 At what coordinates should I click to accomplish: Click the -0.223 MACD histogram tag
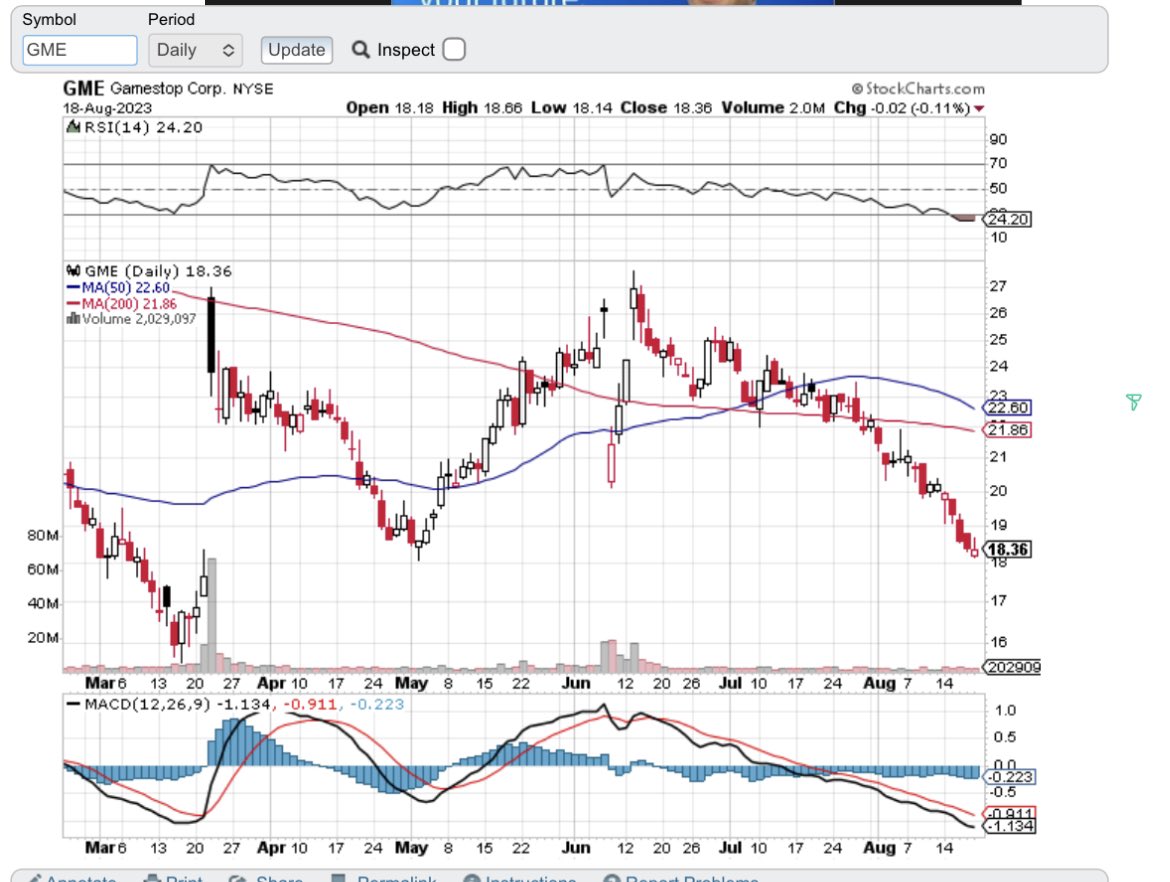tap(1010, 777)
